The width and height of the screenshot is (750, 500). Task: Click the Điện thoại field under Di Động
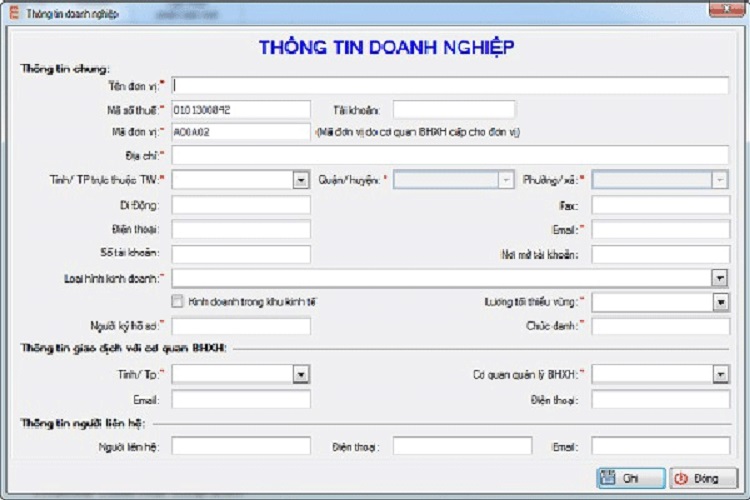pos(241,229)
